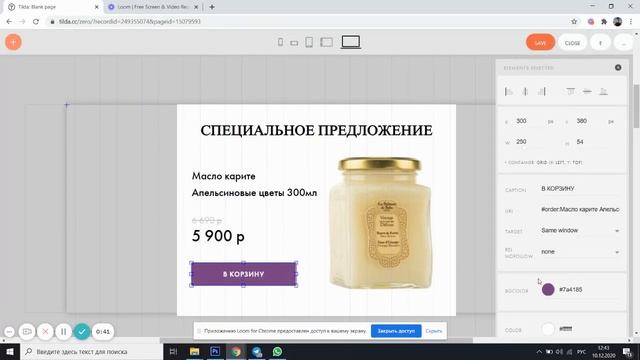This screenshot has width=640, height=360.
Task: Select the Масло карите text line
Action: point(224,176)
